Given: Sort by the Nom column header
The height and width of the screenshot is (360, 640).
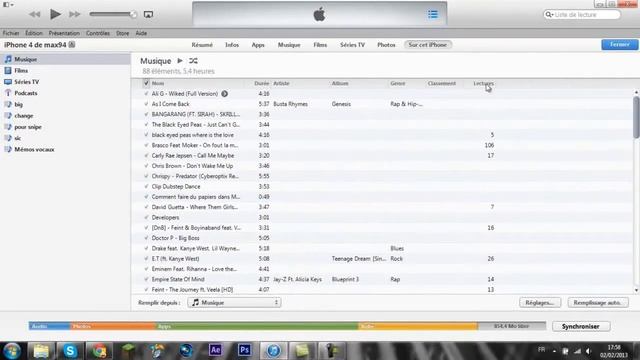Looking at the screenshot, I should tap(158, 83).
